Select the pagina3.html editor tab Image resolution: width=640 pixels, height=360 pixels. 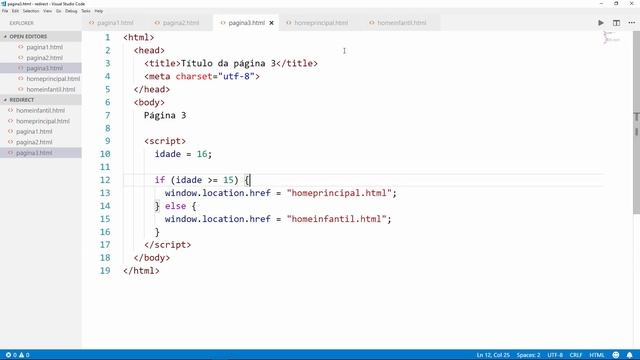click(246, 23)
